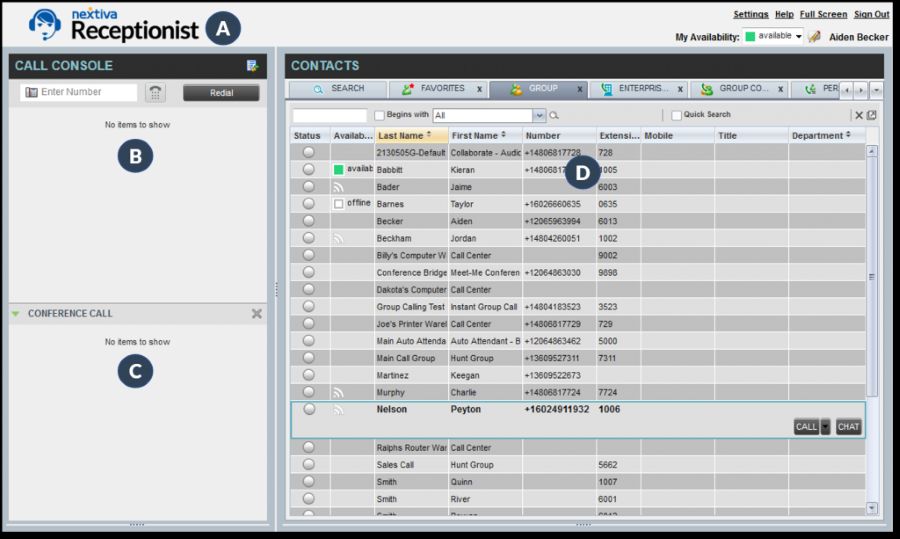
Task: Click the contacts list scroll-down arrow
Action: point(872,508)
